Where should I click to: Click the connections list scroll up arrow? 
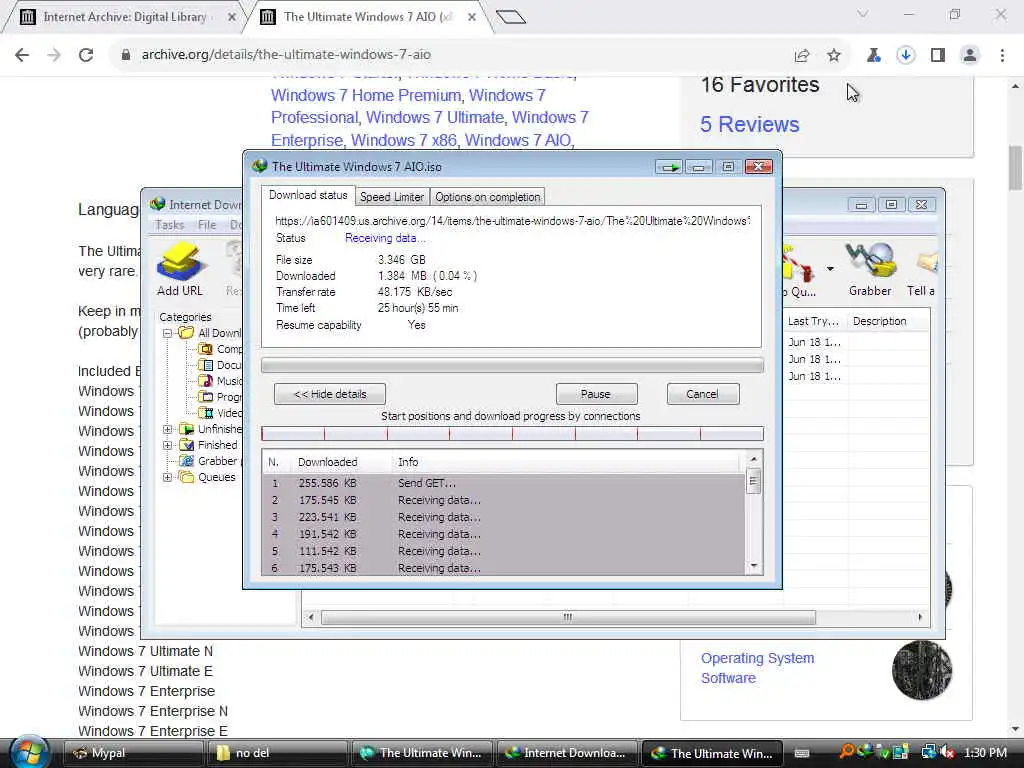point(754,460)
